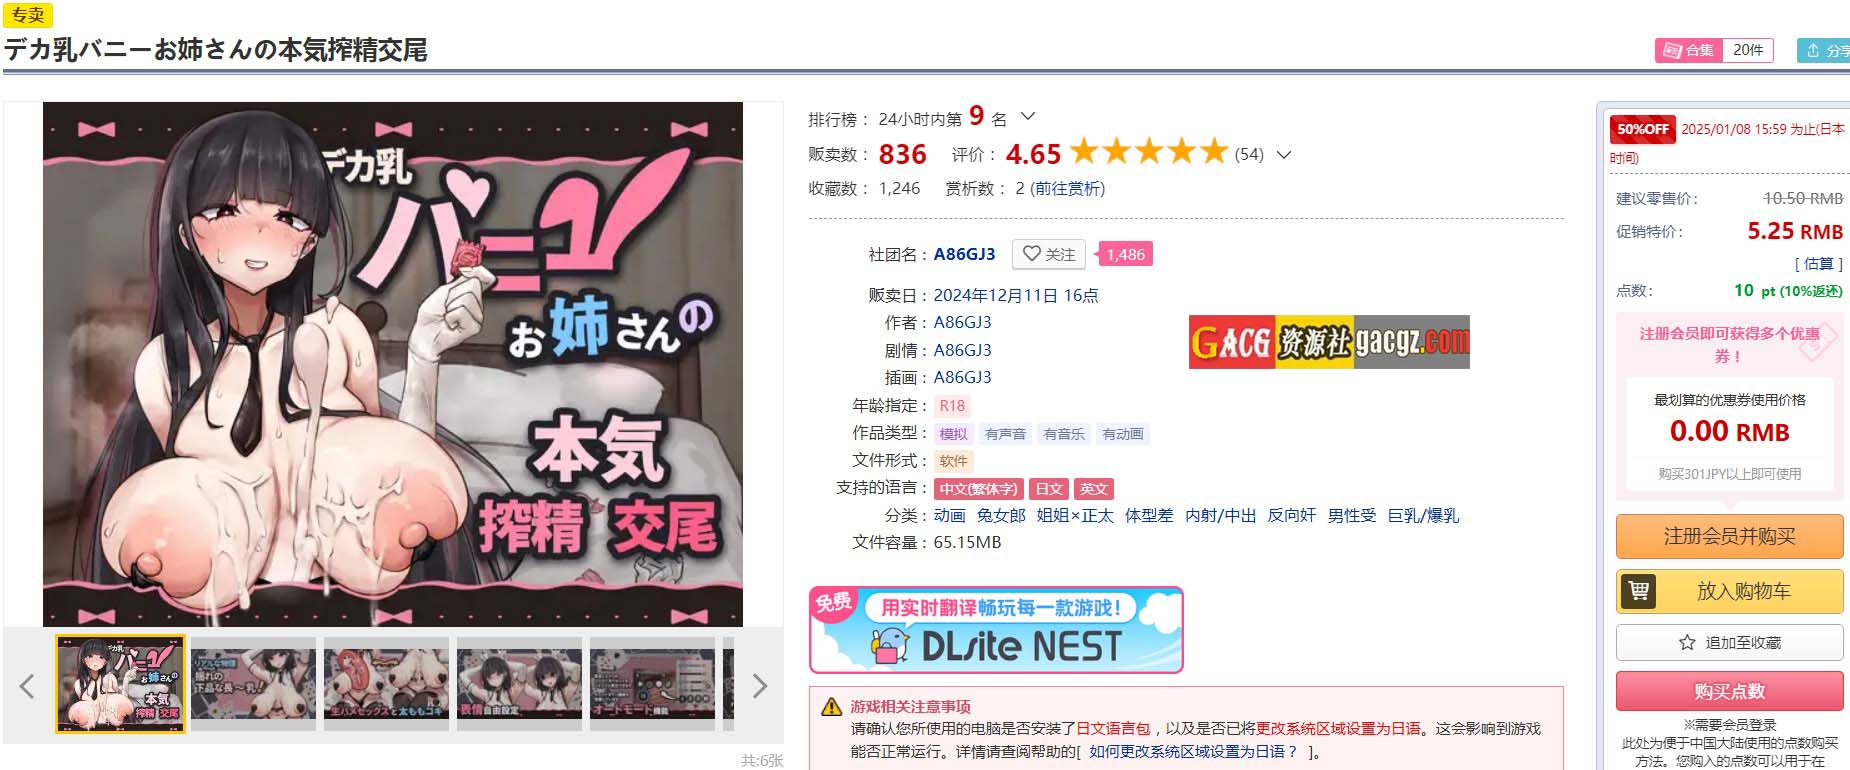Click the 购买点数 button

[x=1729, y=691]
